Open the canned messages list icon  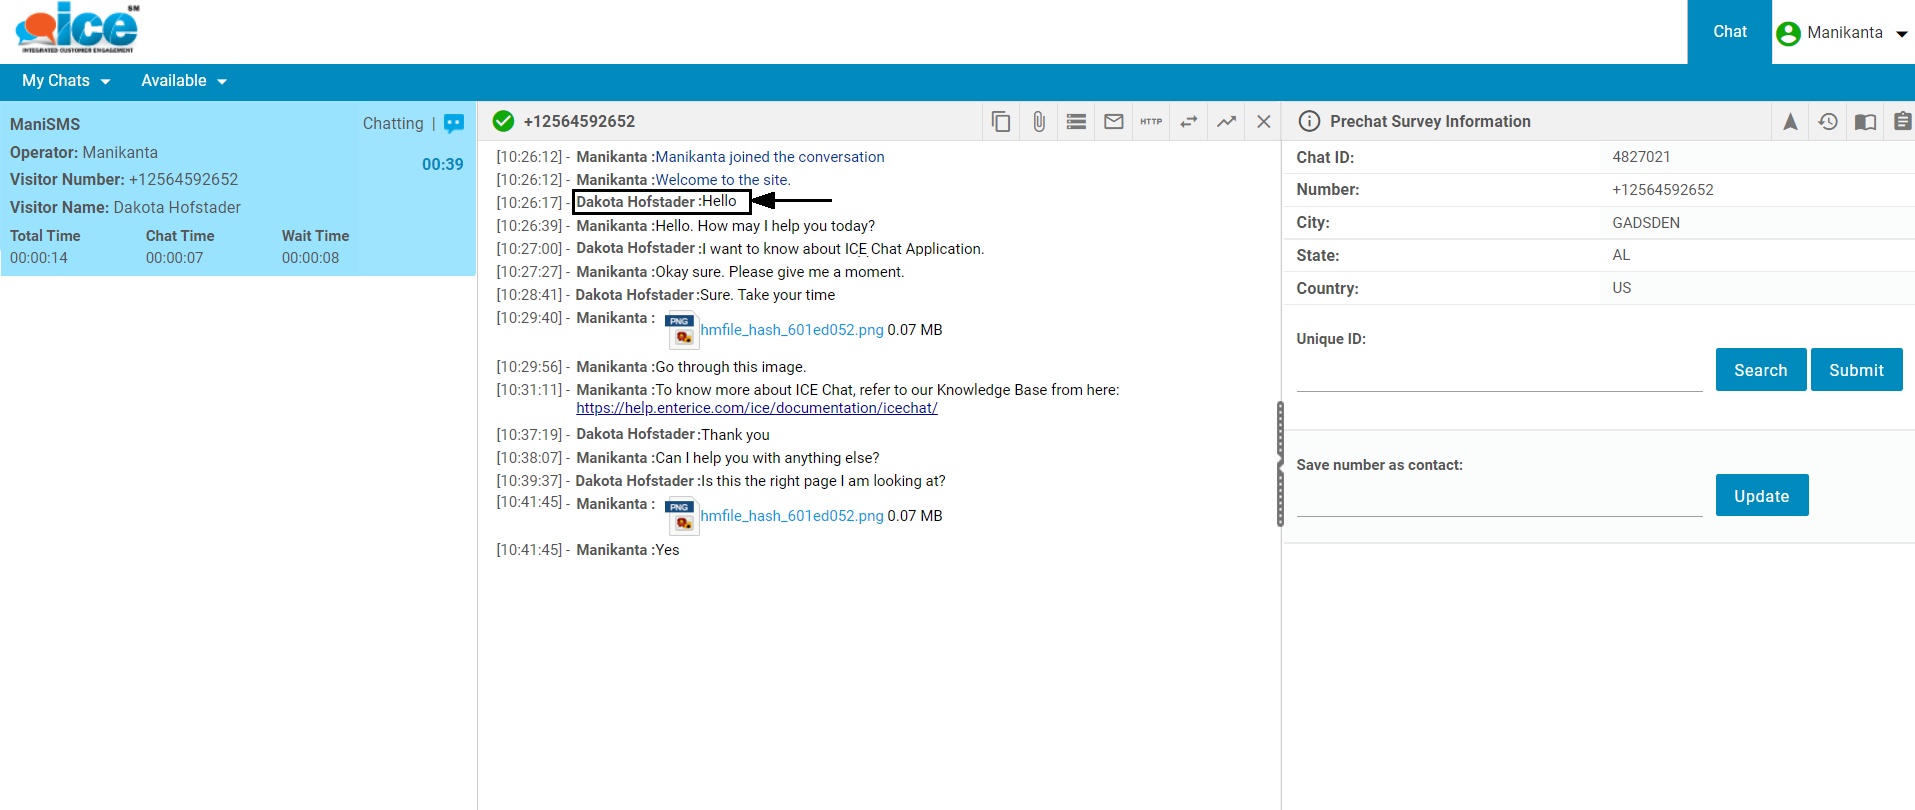tap(1076, 122)
